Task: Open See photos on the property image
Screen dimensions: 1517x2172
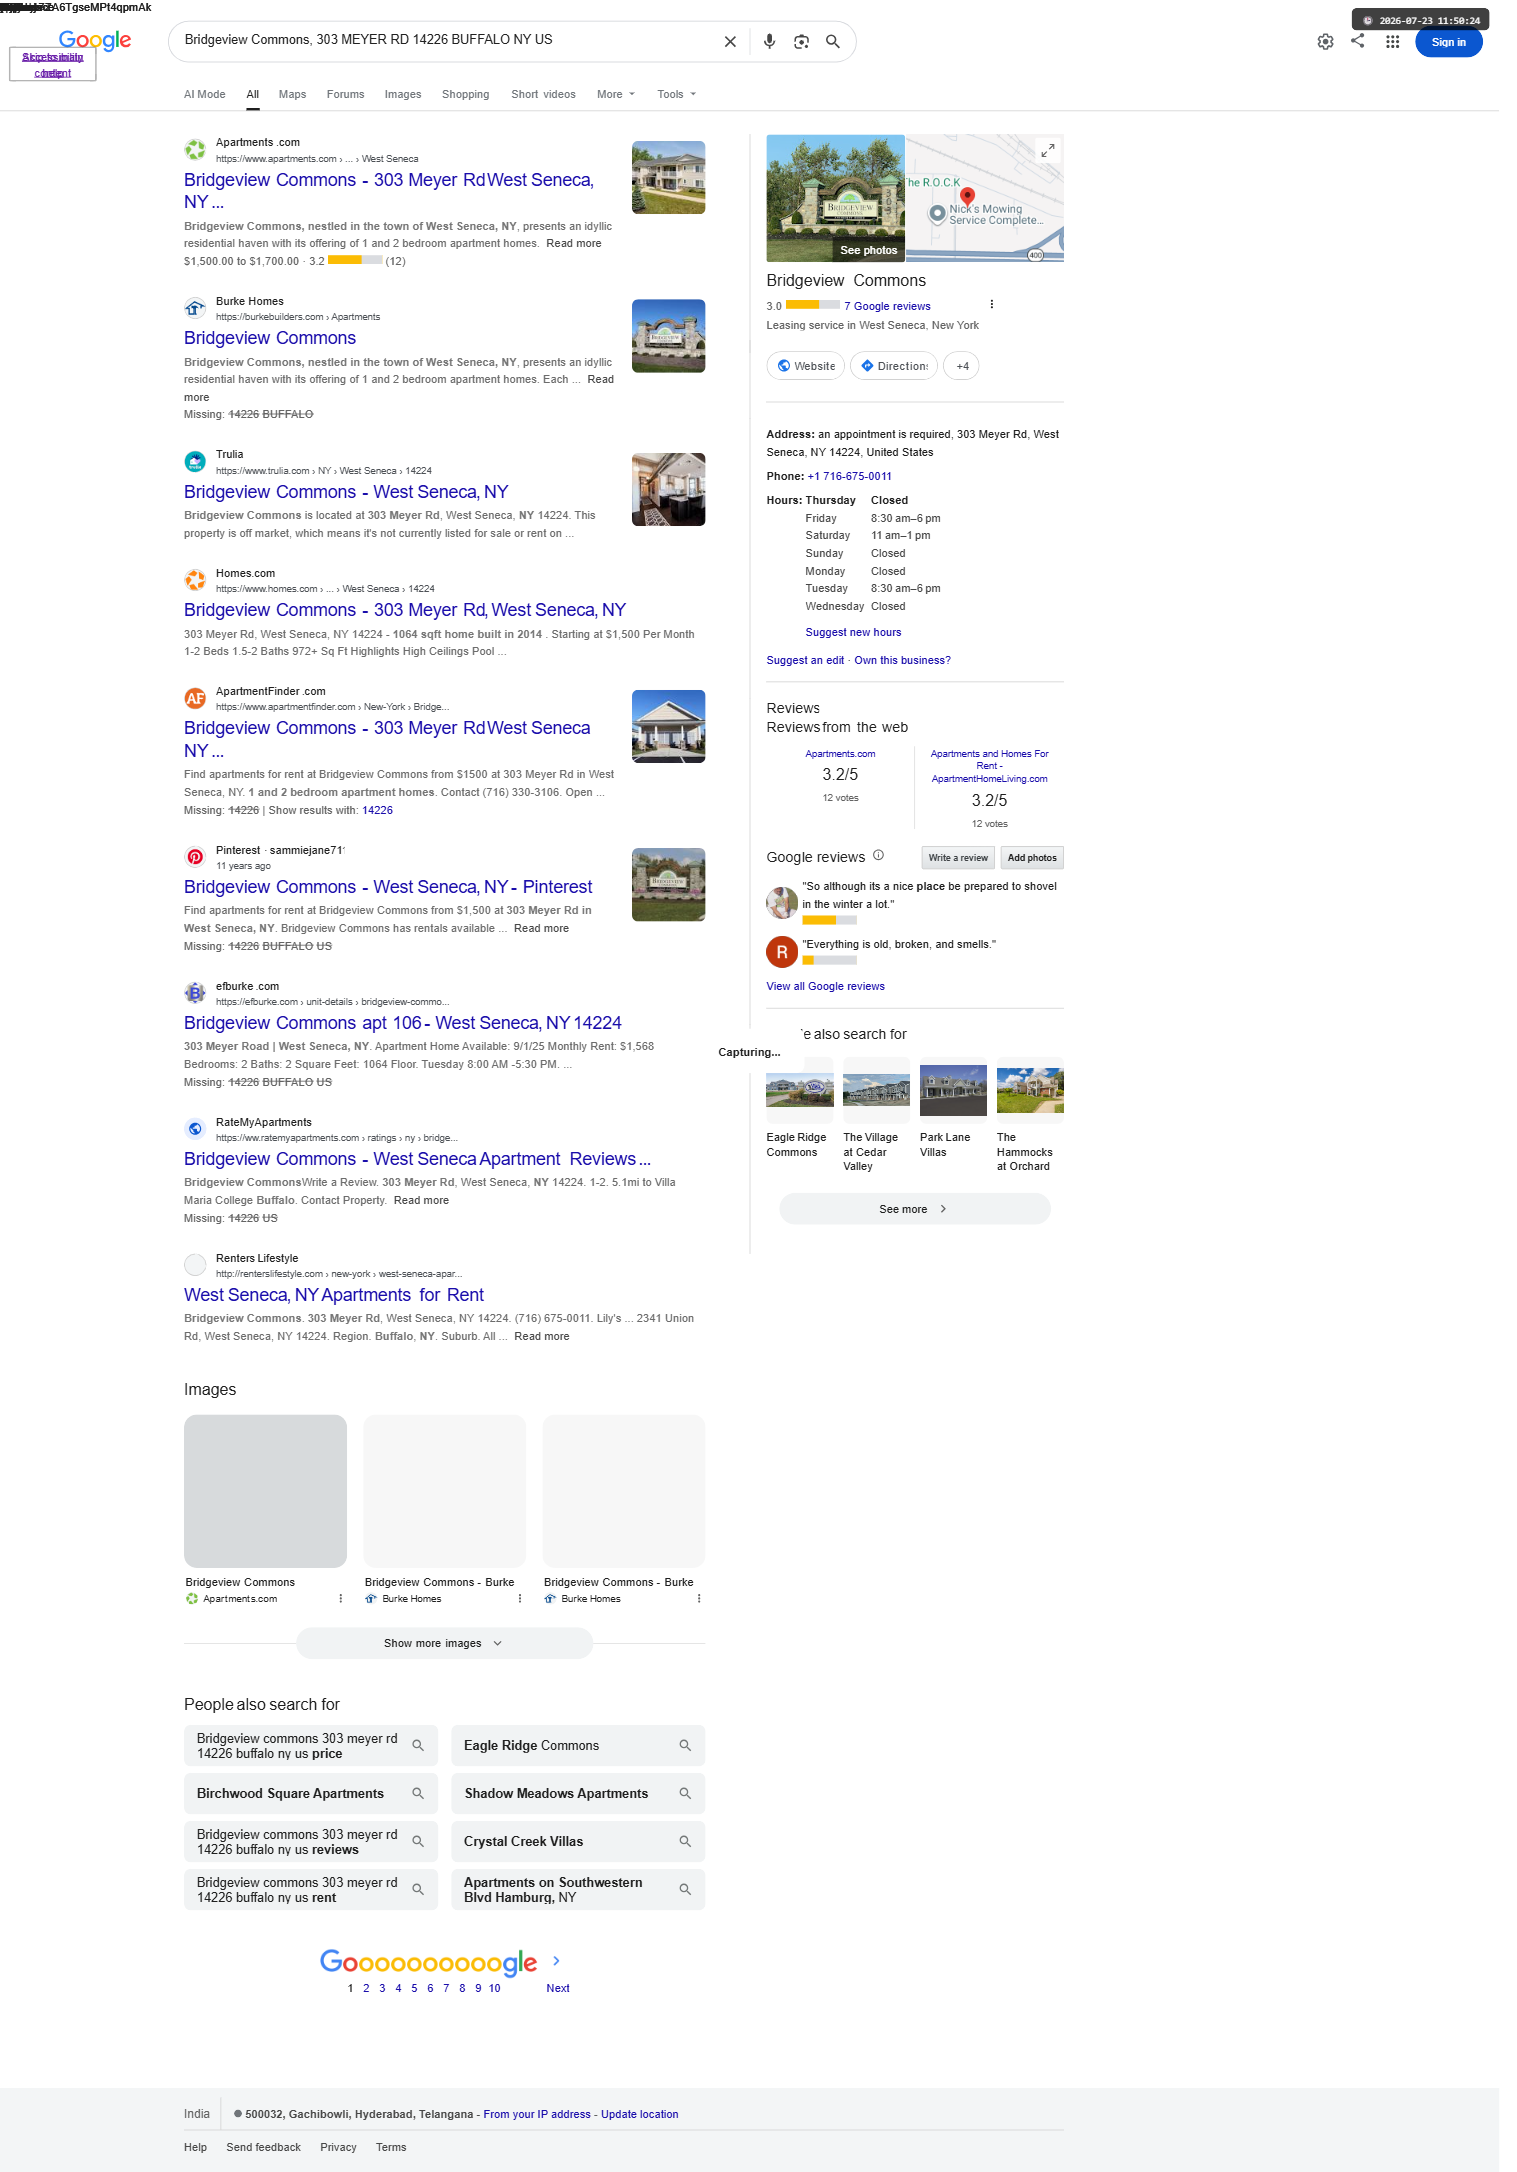Action: tap(868, 250)
